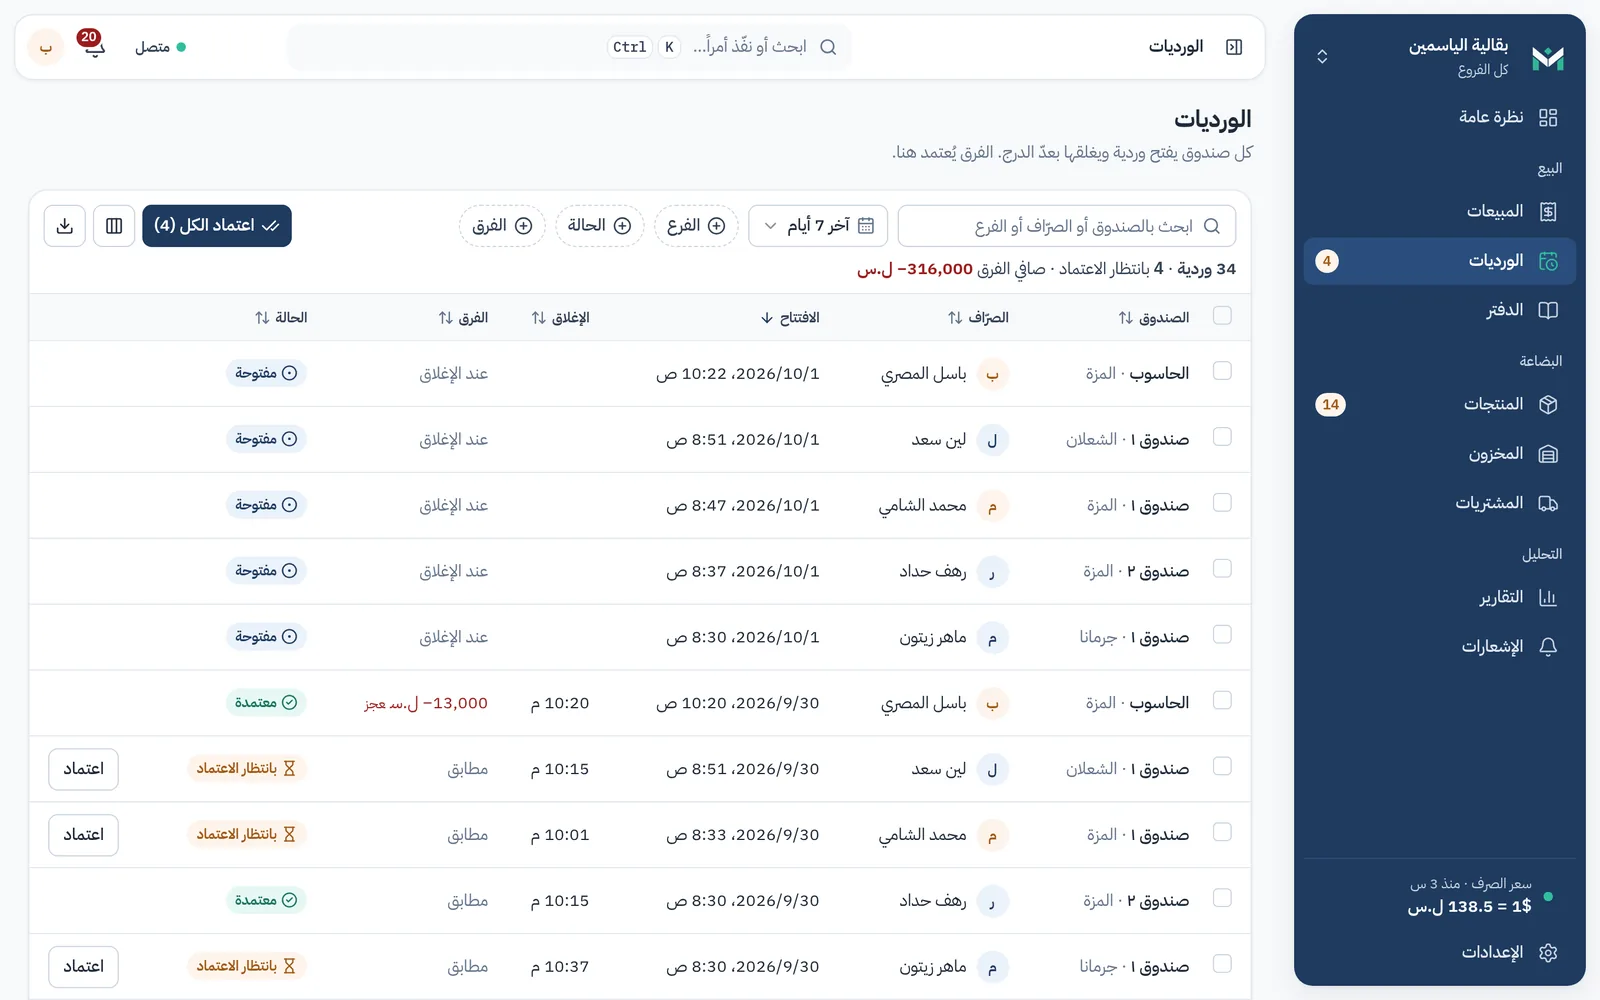Image resolution: width=1600 pixels, height=1000 pixels.
Task: Click the الدفتر book icon
Action: (1548, 310)
